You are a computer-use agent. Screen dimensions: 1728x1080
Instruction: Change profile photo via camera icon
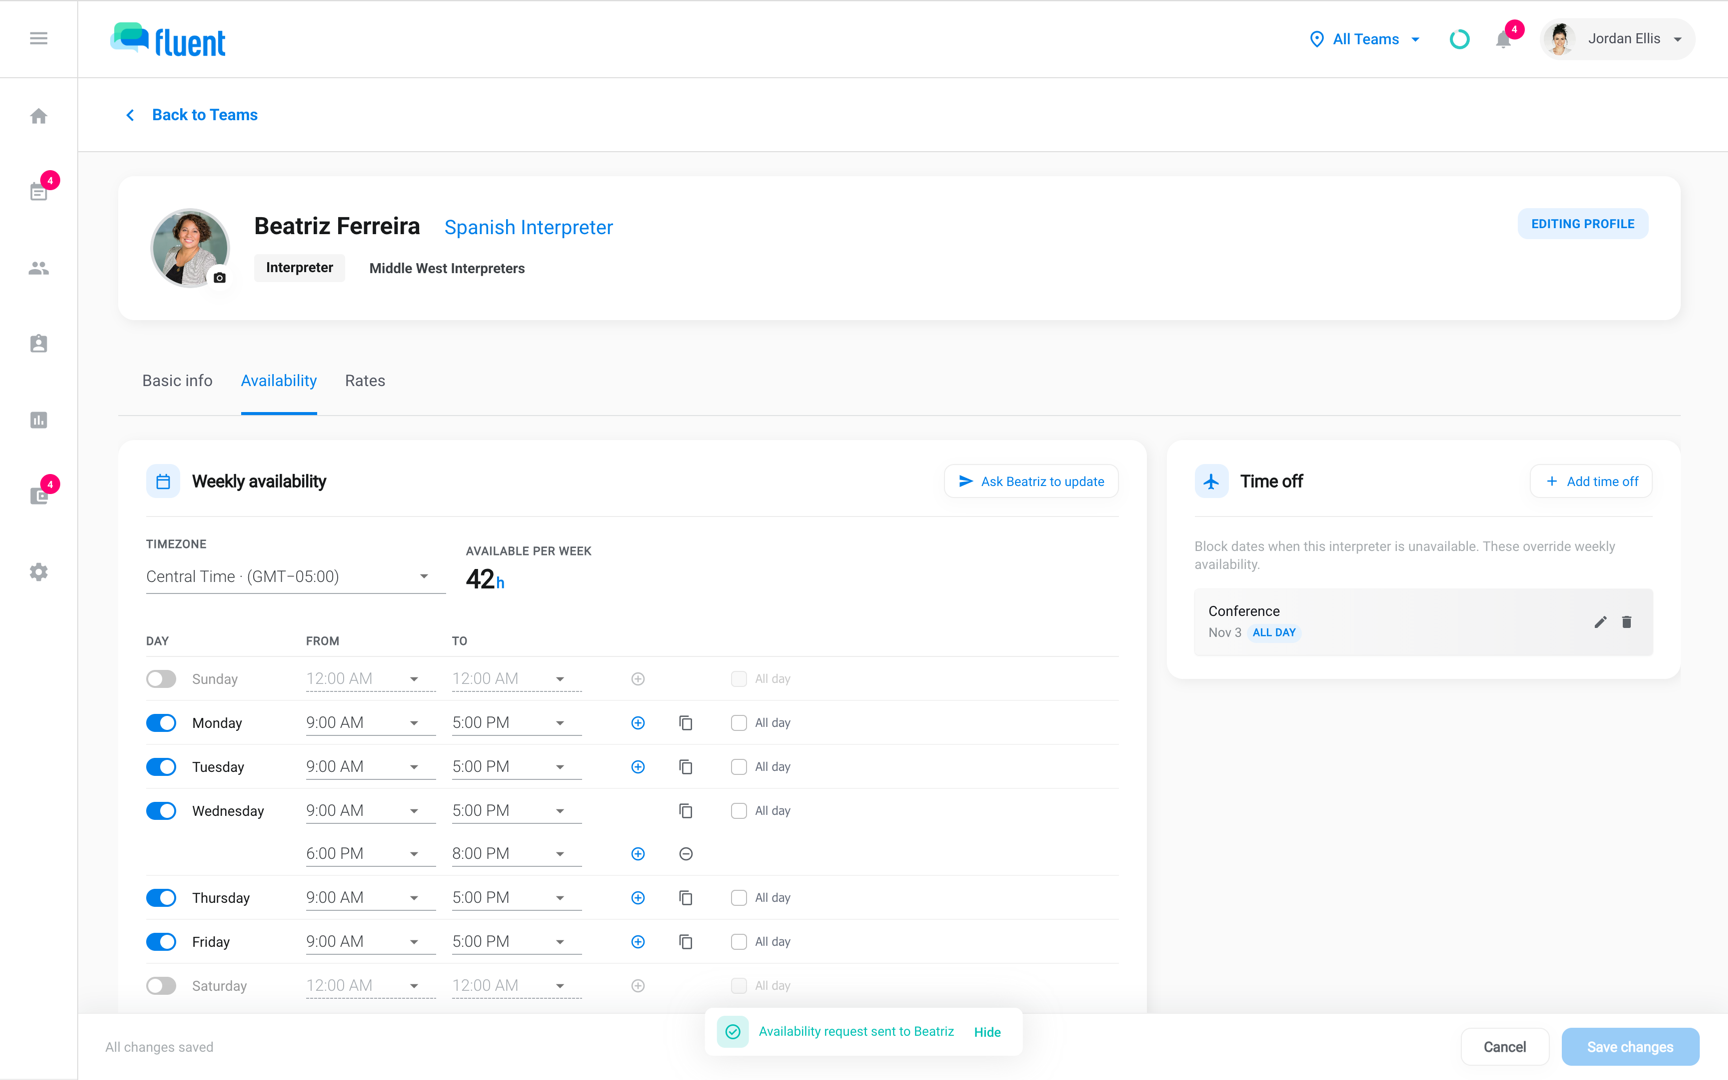[220, 278]
